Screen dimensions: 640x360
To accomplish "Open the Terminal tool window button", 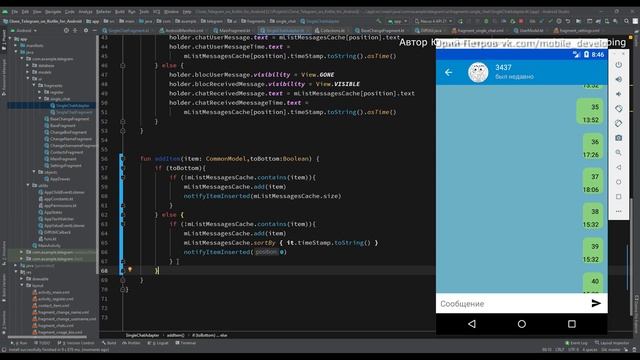I will tap(186, 343).
